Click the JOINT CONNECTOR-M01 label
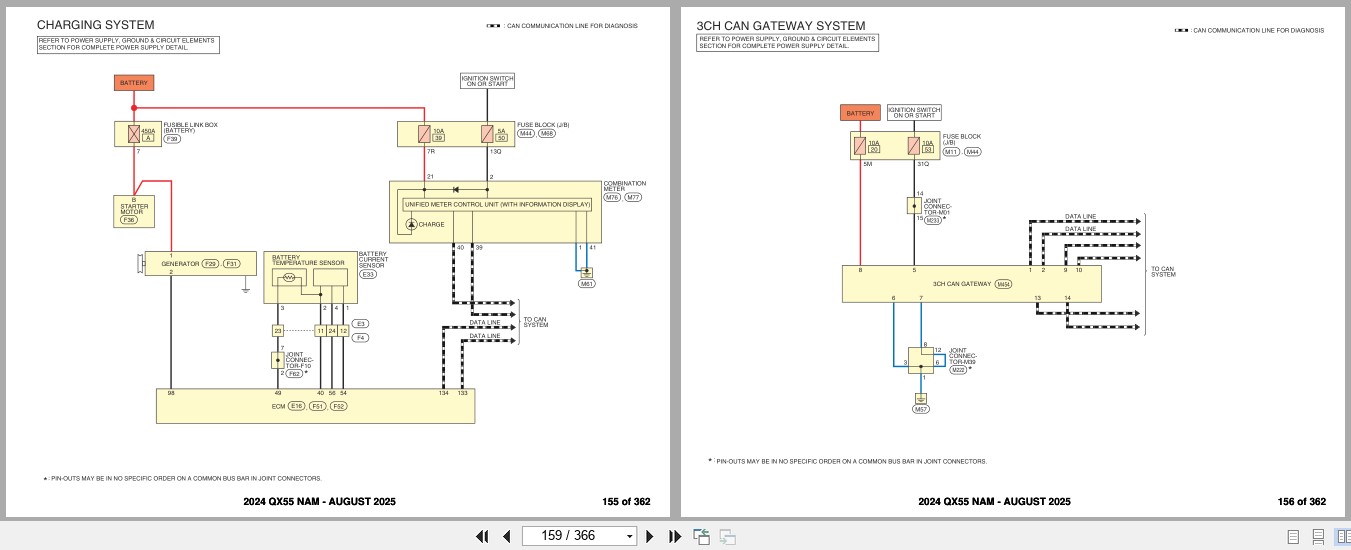This screenshot has height=550, width=1351. click(x=938, y=206)
